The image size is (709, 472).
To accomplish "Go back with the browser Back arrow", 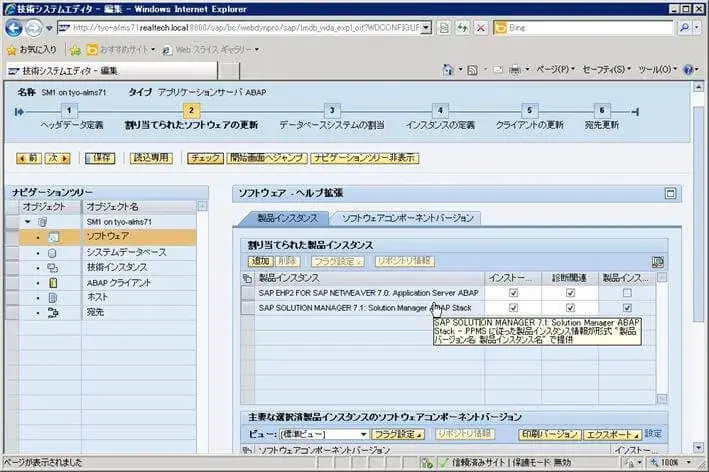I will click(13, 28).
